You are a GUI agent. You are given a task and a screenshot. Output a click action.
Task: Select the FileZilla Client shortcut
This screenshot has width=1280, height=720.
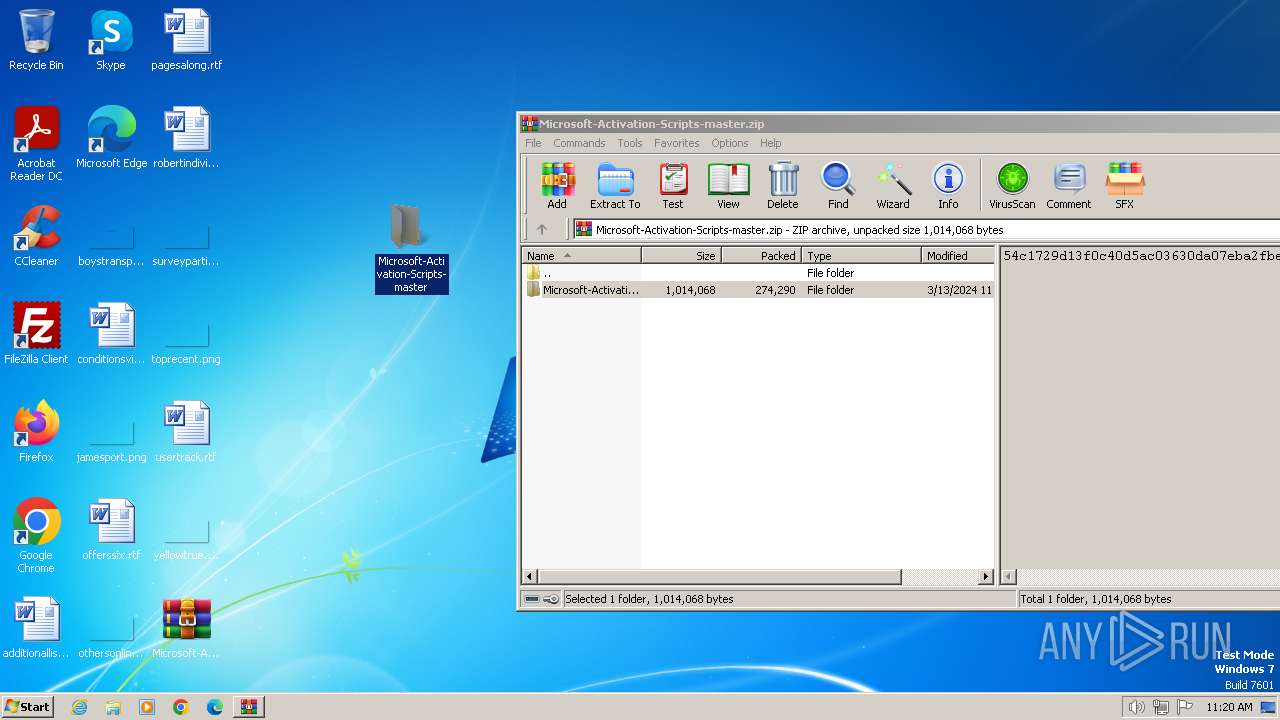tap(36, 334)
